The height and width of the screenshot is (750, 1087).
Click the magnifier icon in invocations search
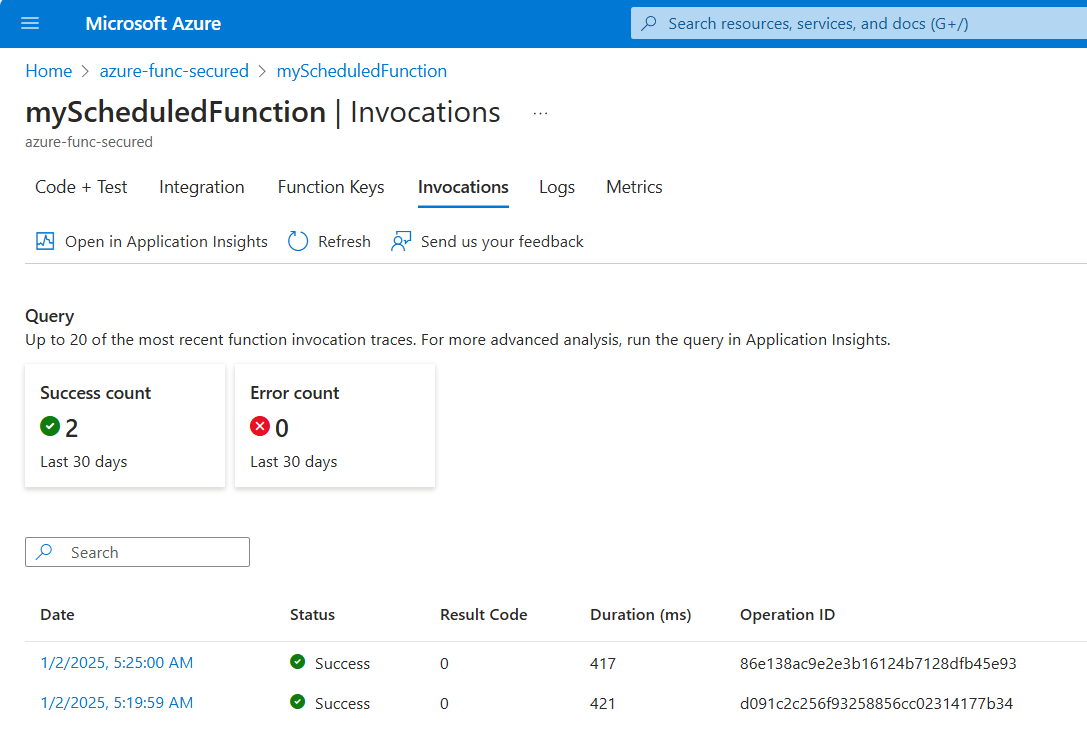[44, 552]
